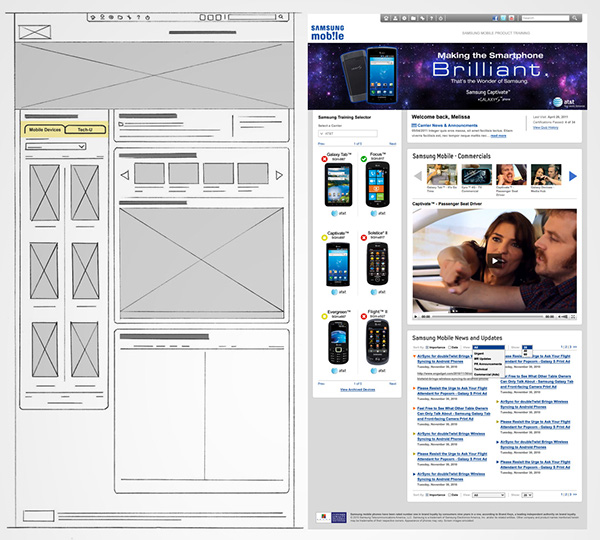Open the View Archived Devices link
The width and height of the screenshot is (600, 540).
pyautogui.click(x=357, y=390)
